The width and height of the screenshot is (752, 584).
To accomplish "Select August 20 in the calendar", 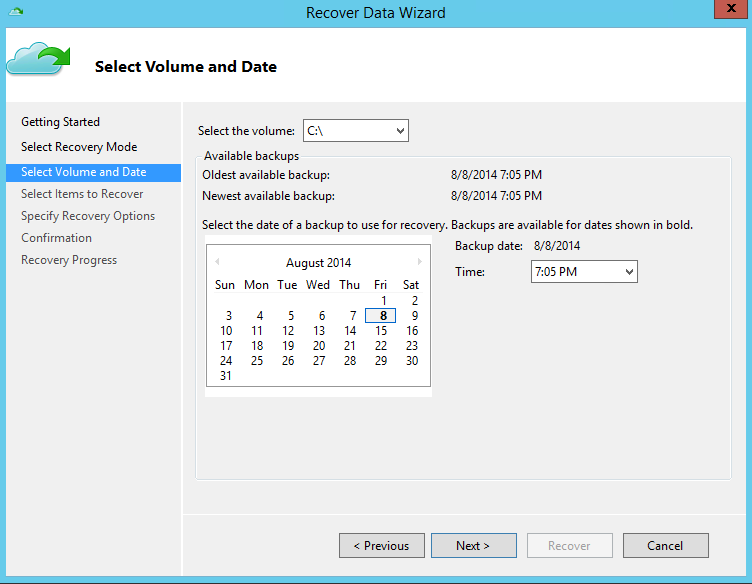I will 319,346.
